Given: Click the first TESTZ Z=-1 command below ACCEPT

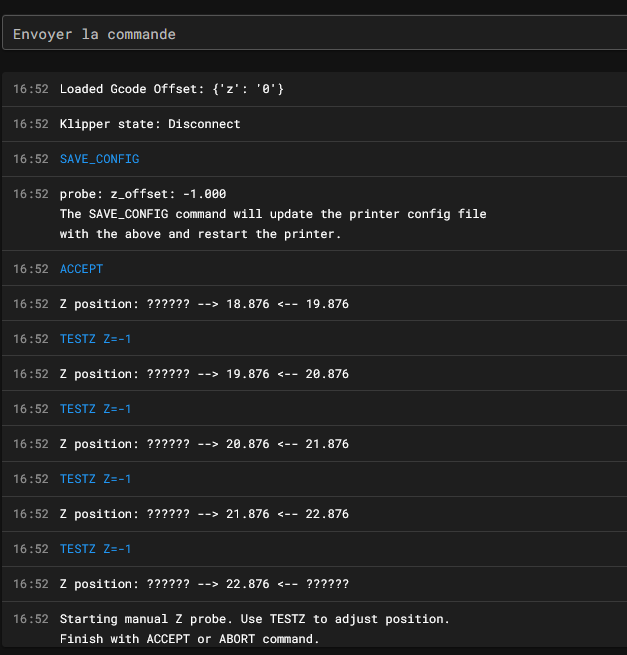Looking at the screenshot, I should [x=95, y=339].
